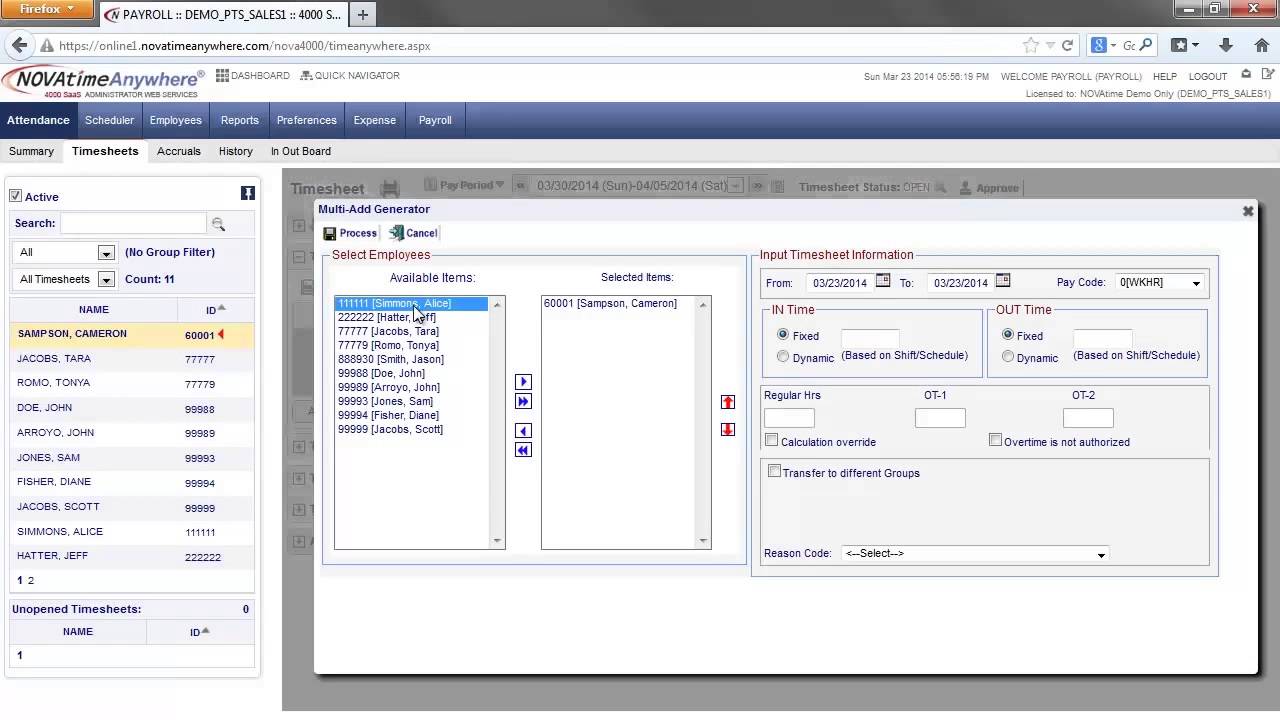
Task: Open the Pay Code dropdown
Action: (1160, 283)
